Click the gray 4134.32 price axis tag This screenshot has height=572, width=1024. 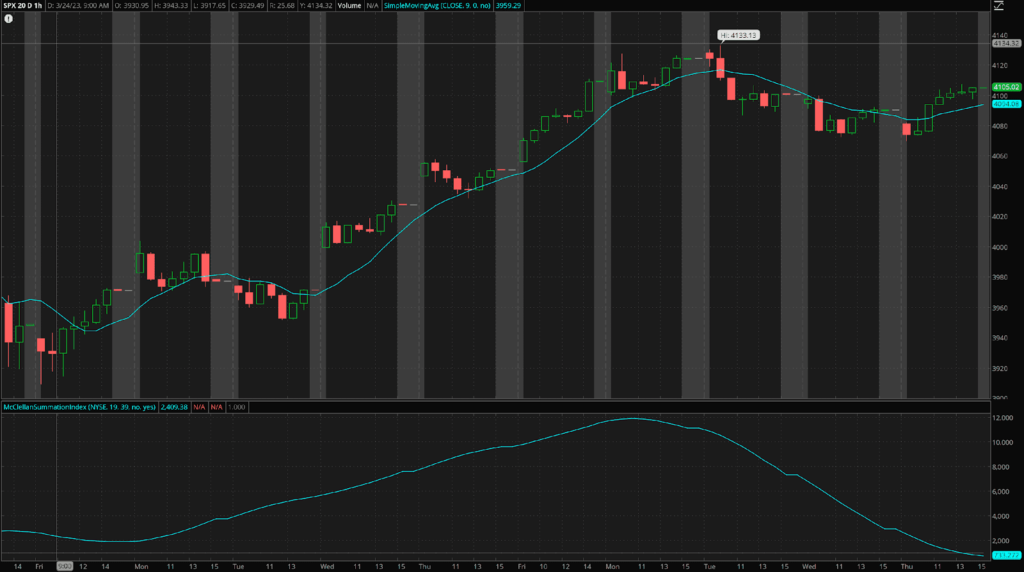point(1006,43)
